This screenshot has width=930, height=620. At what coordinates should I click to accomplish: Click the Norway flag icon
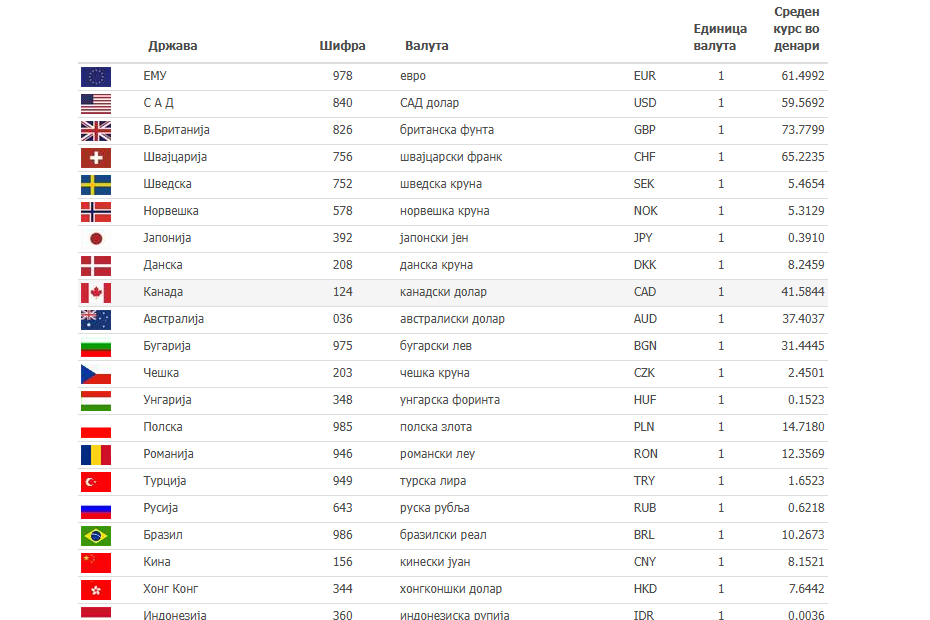[x=96, y=211]
